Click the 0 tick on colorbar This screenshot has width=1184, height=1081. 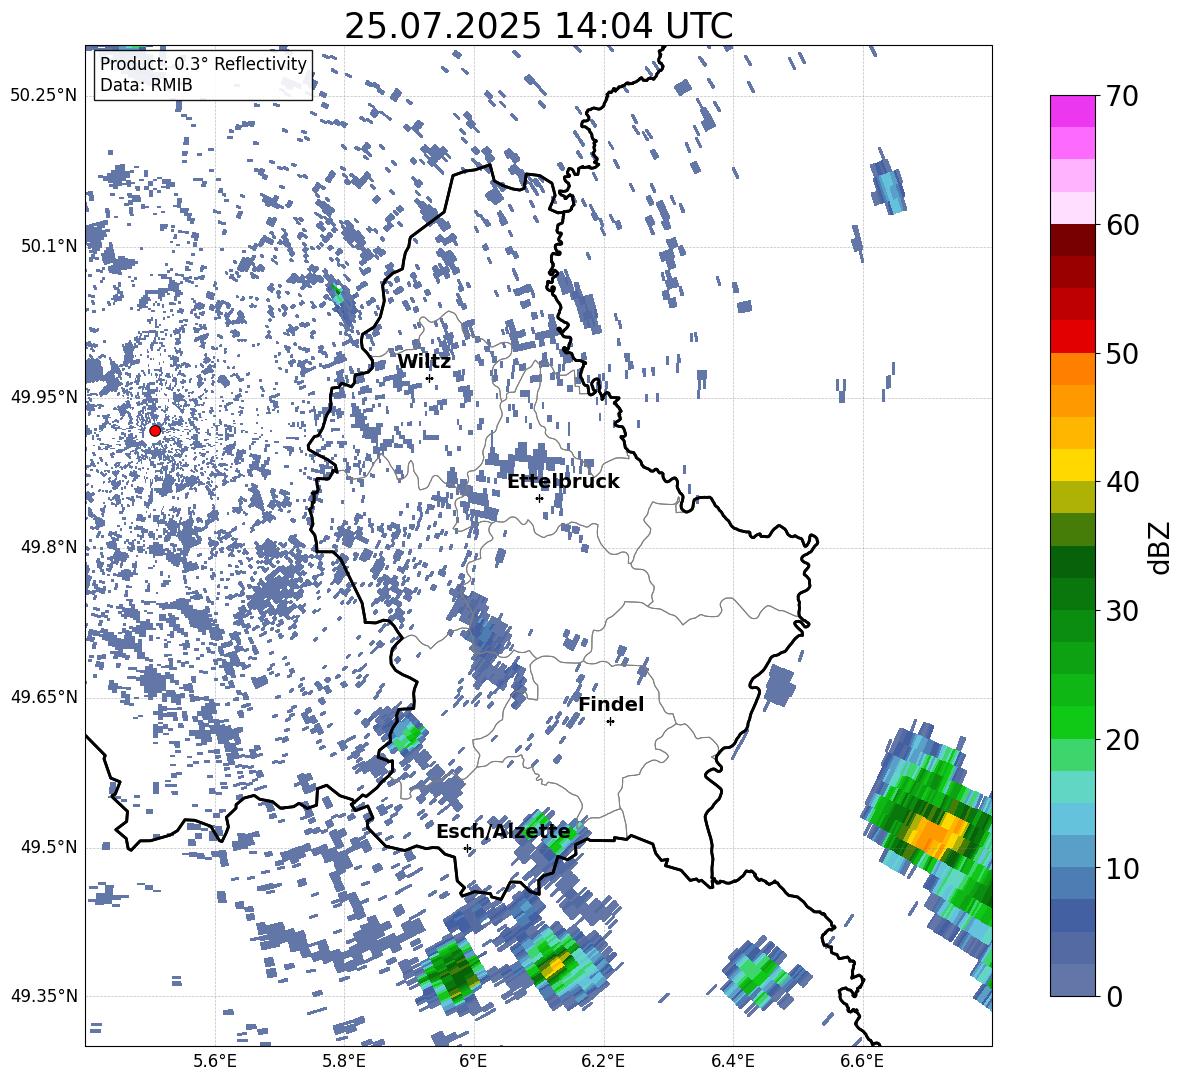(1114, 996)
